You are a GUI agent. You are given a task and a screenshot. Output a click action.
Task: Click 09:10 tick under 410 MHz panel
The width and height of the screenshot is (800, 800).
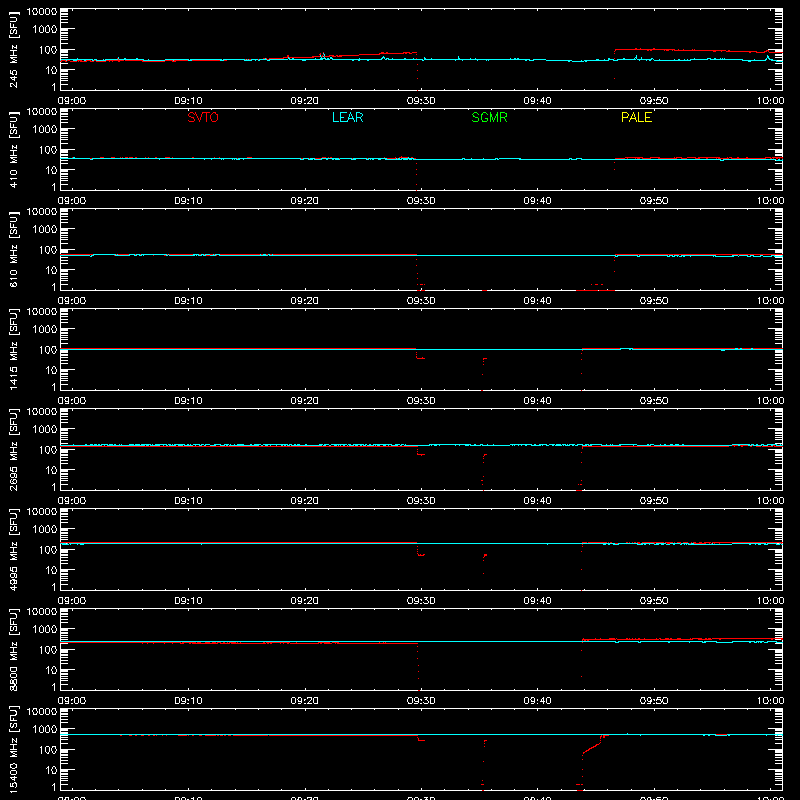[x=188, y=201]
